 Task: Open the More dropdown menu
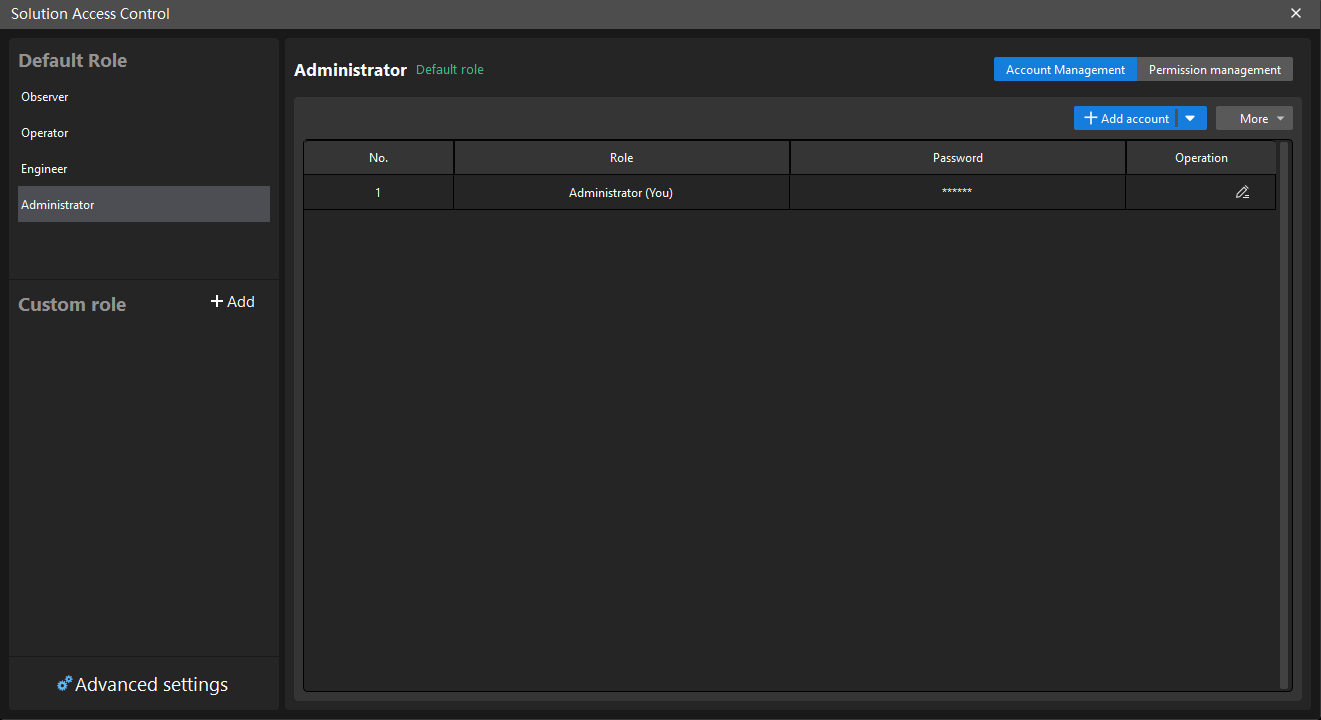click(x=1254, y=118)
